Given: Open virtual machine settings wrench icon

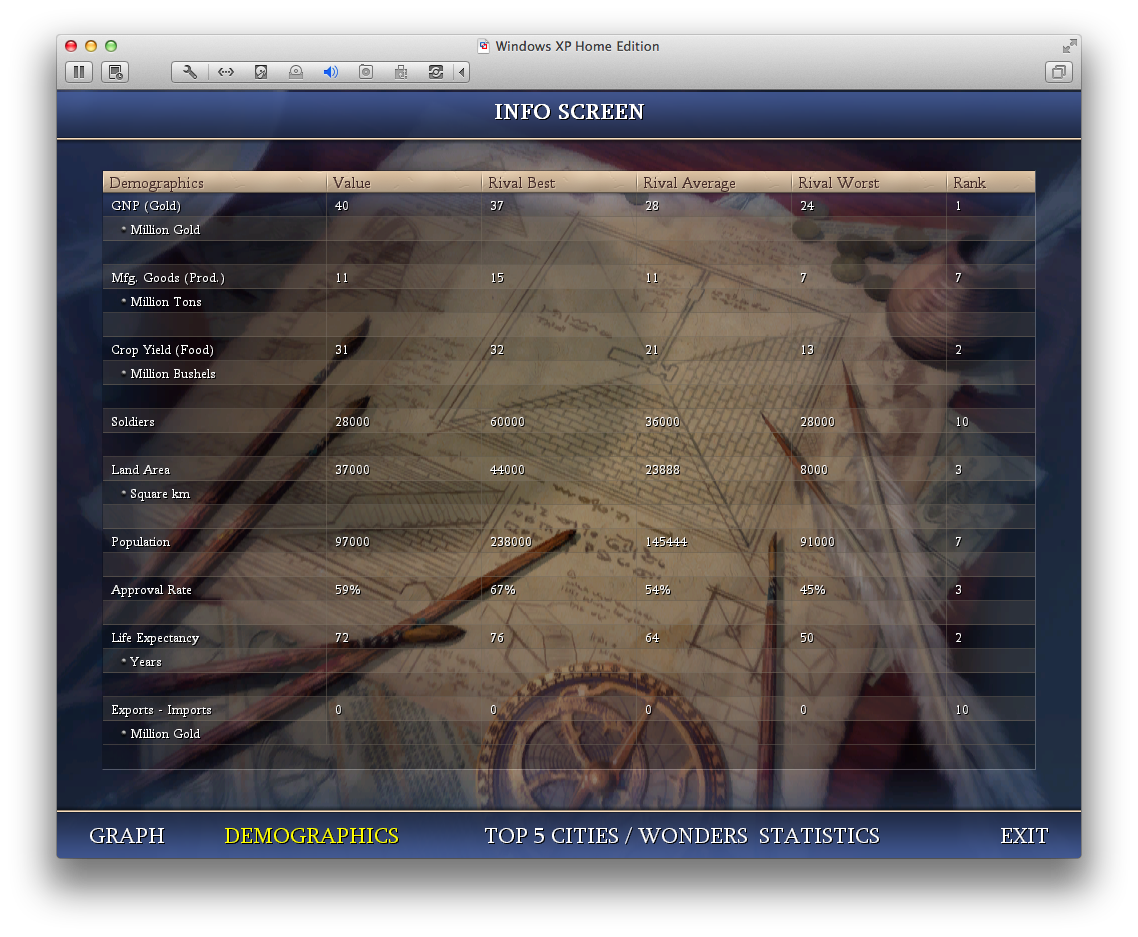Looking at the screenshot, I should pyautogui.click(x=190, y=72).
